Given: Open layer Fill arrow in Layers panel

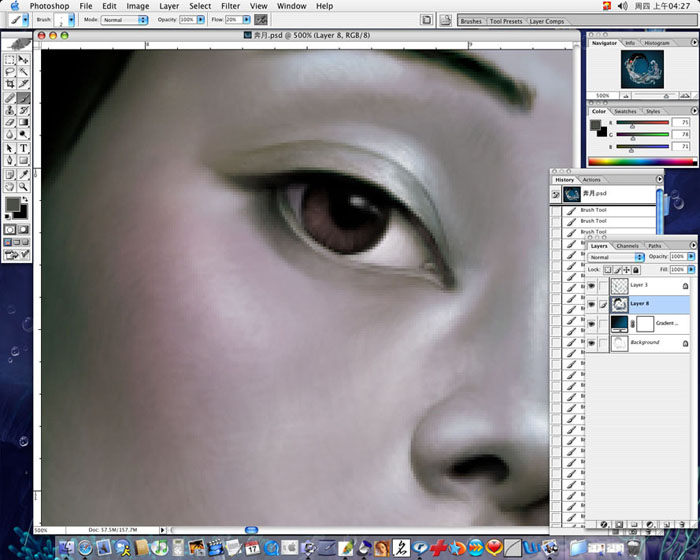Looking at the screenshot, I should (x=691, y=269).
